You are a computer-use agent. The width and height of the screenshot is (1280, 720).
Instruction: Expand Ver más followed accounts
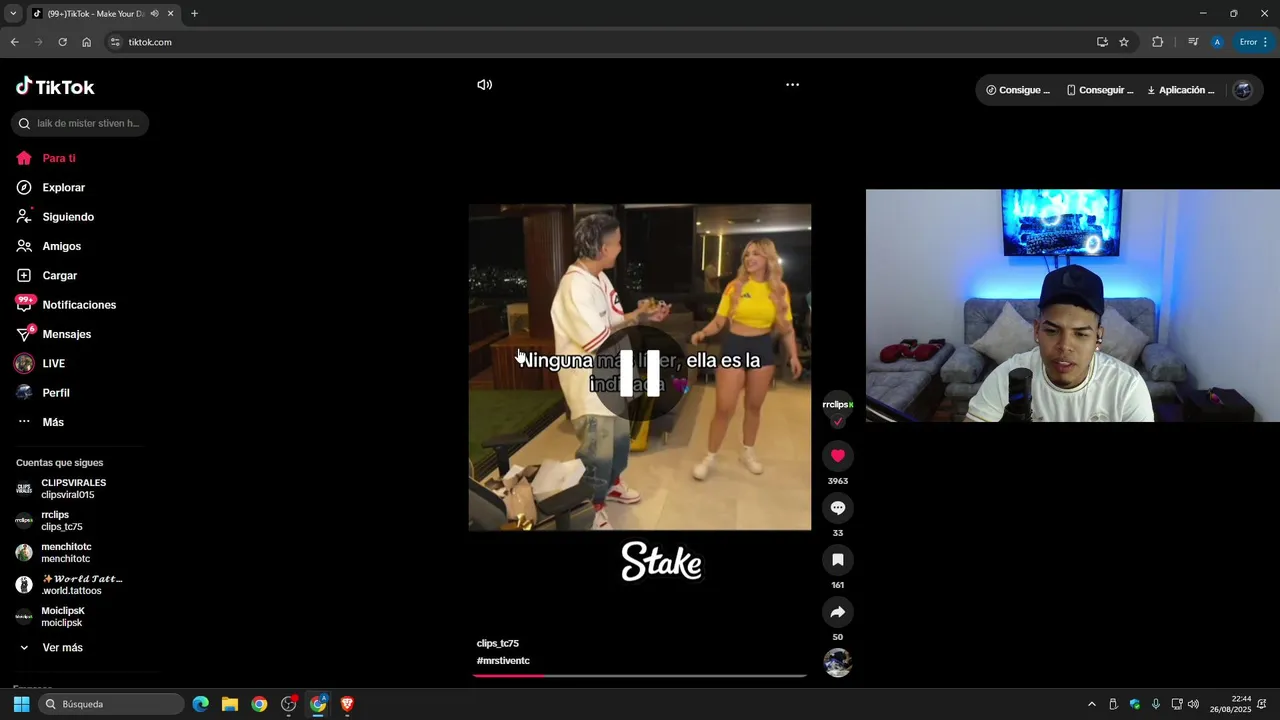pos(52,648)
